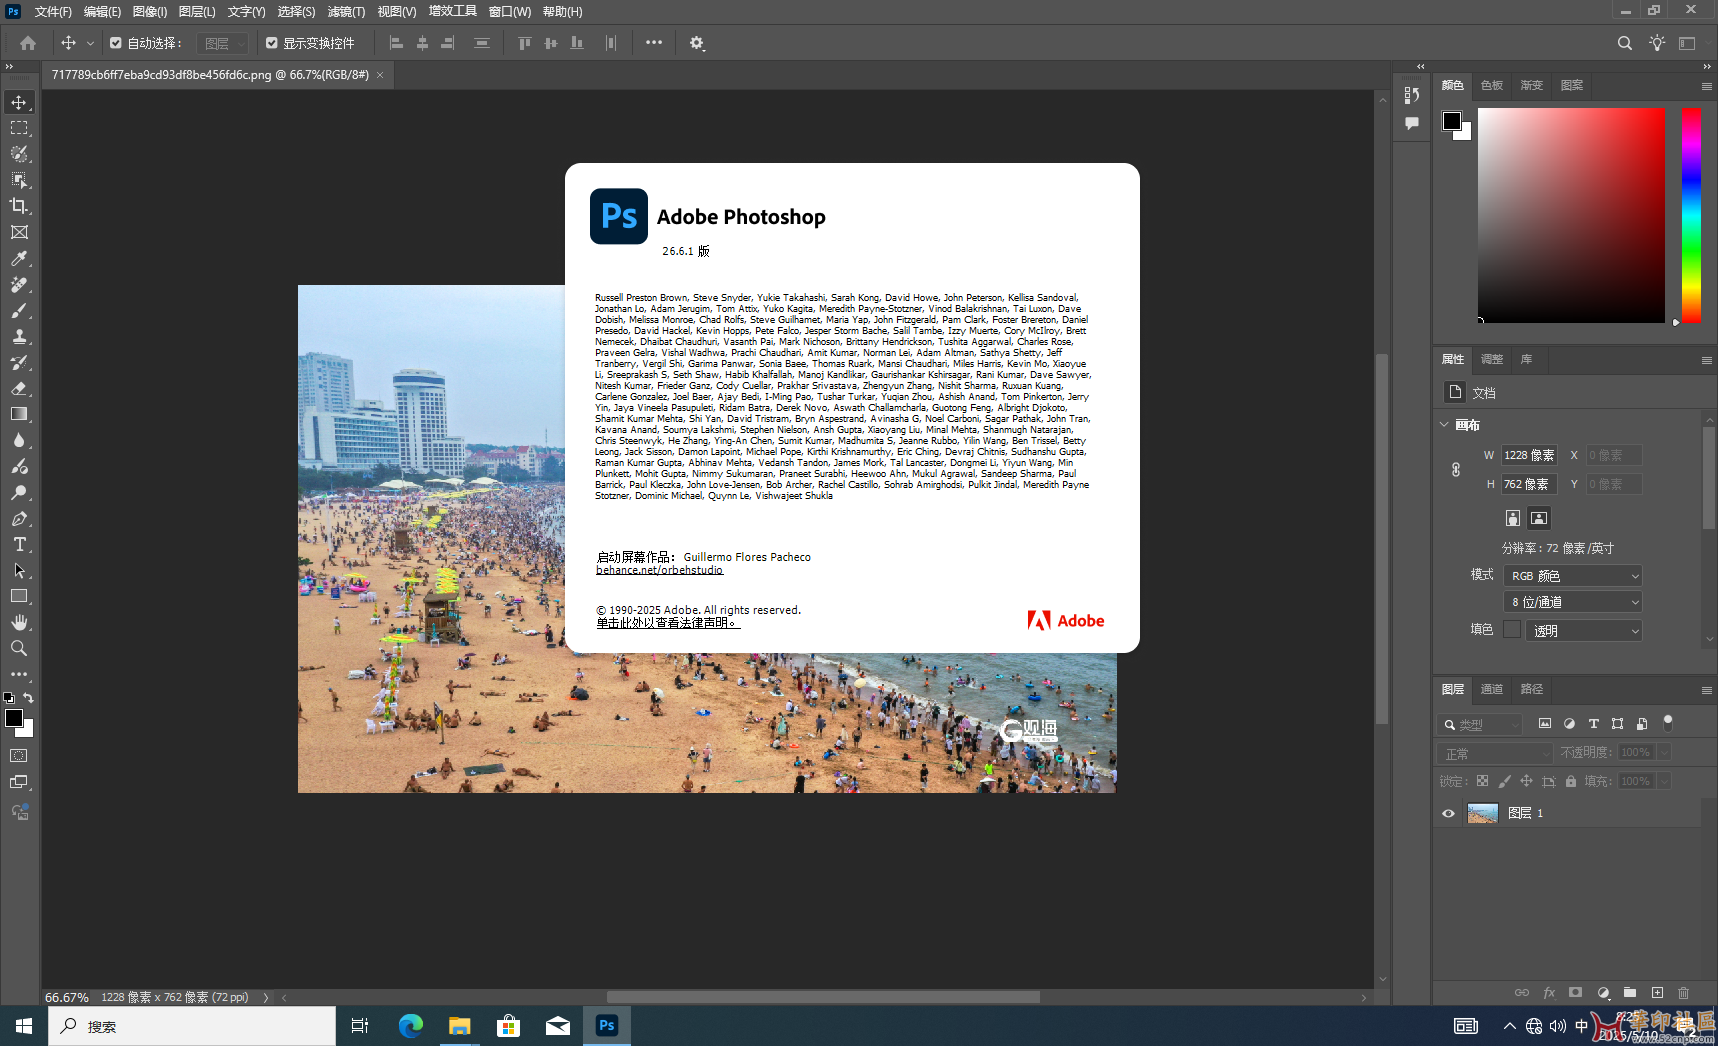Open the 滤镜(T) menu
The image size is (1718, 1046).
click(346, 12)
